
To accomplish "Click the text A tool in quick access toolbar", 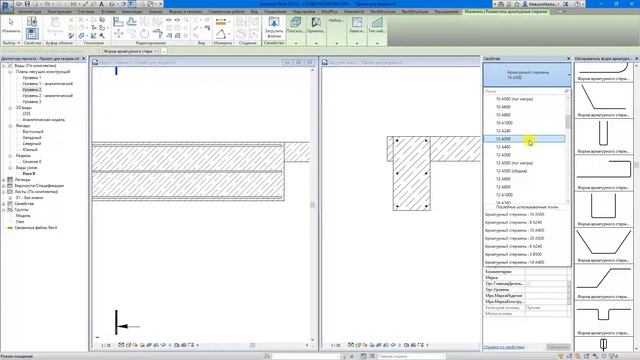I will (102, 4).
